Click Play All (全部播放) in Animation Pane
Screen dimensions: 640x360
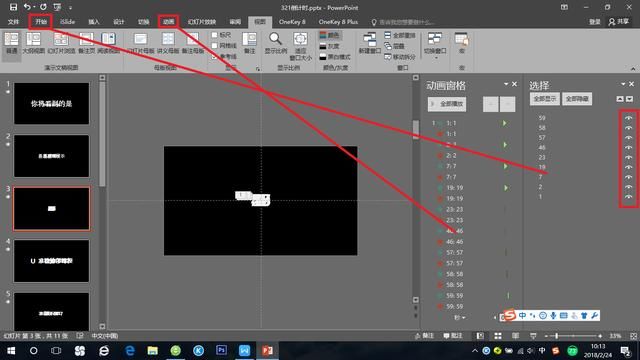click(447, 104)
